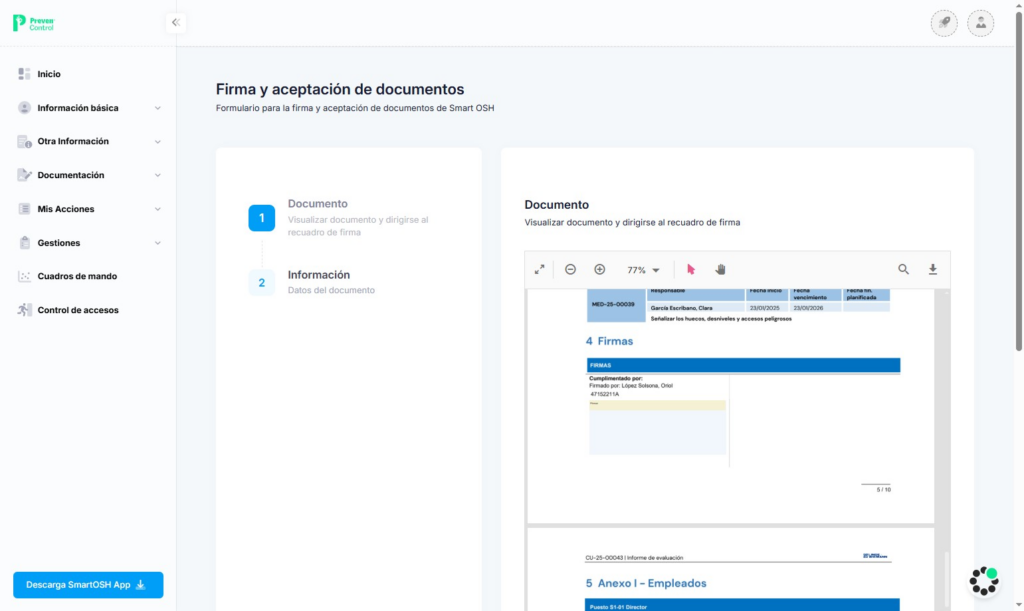1024x611 pixels.
Task: Open the rocket icon in header
Action: [x=944, y=23]
